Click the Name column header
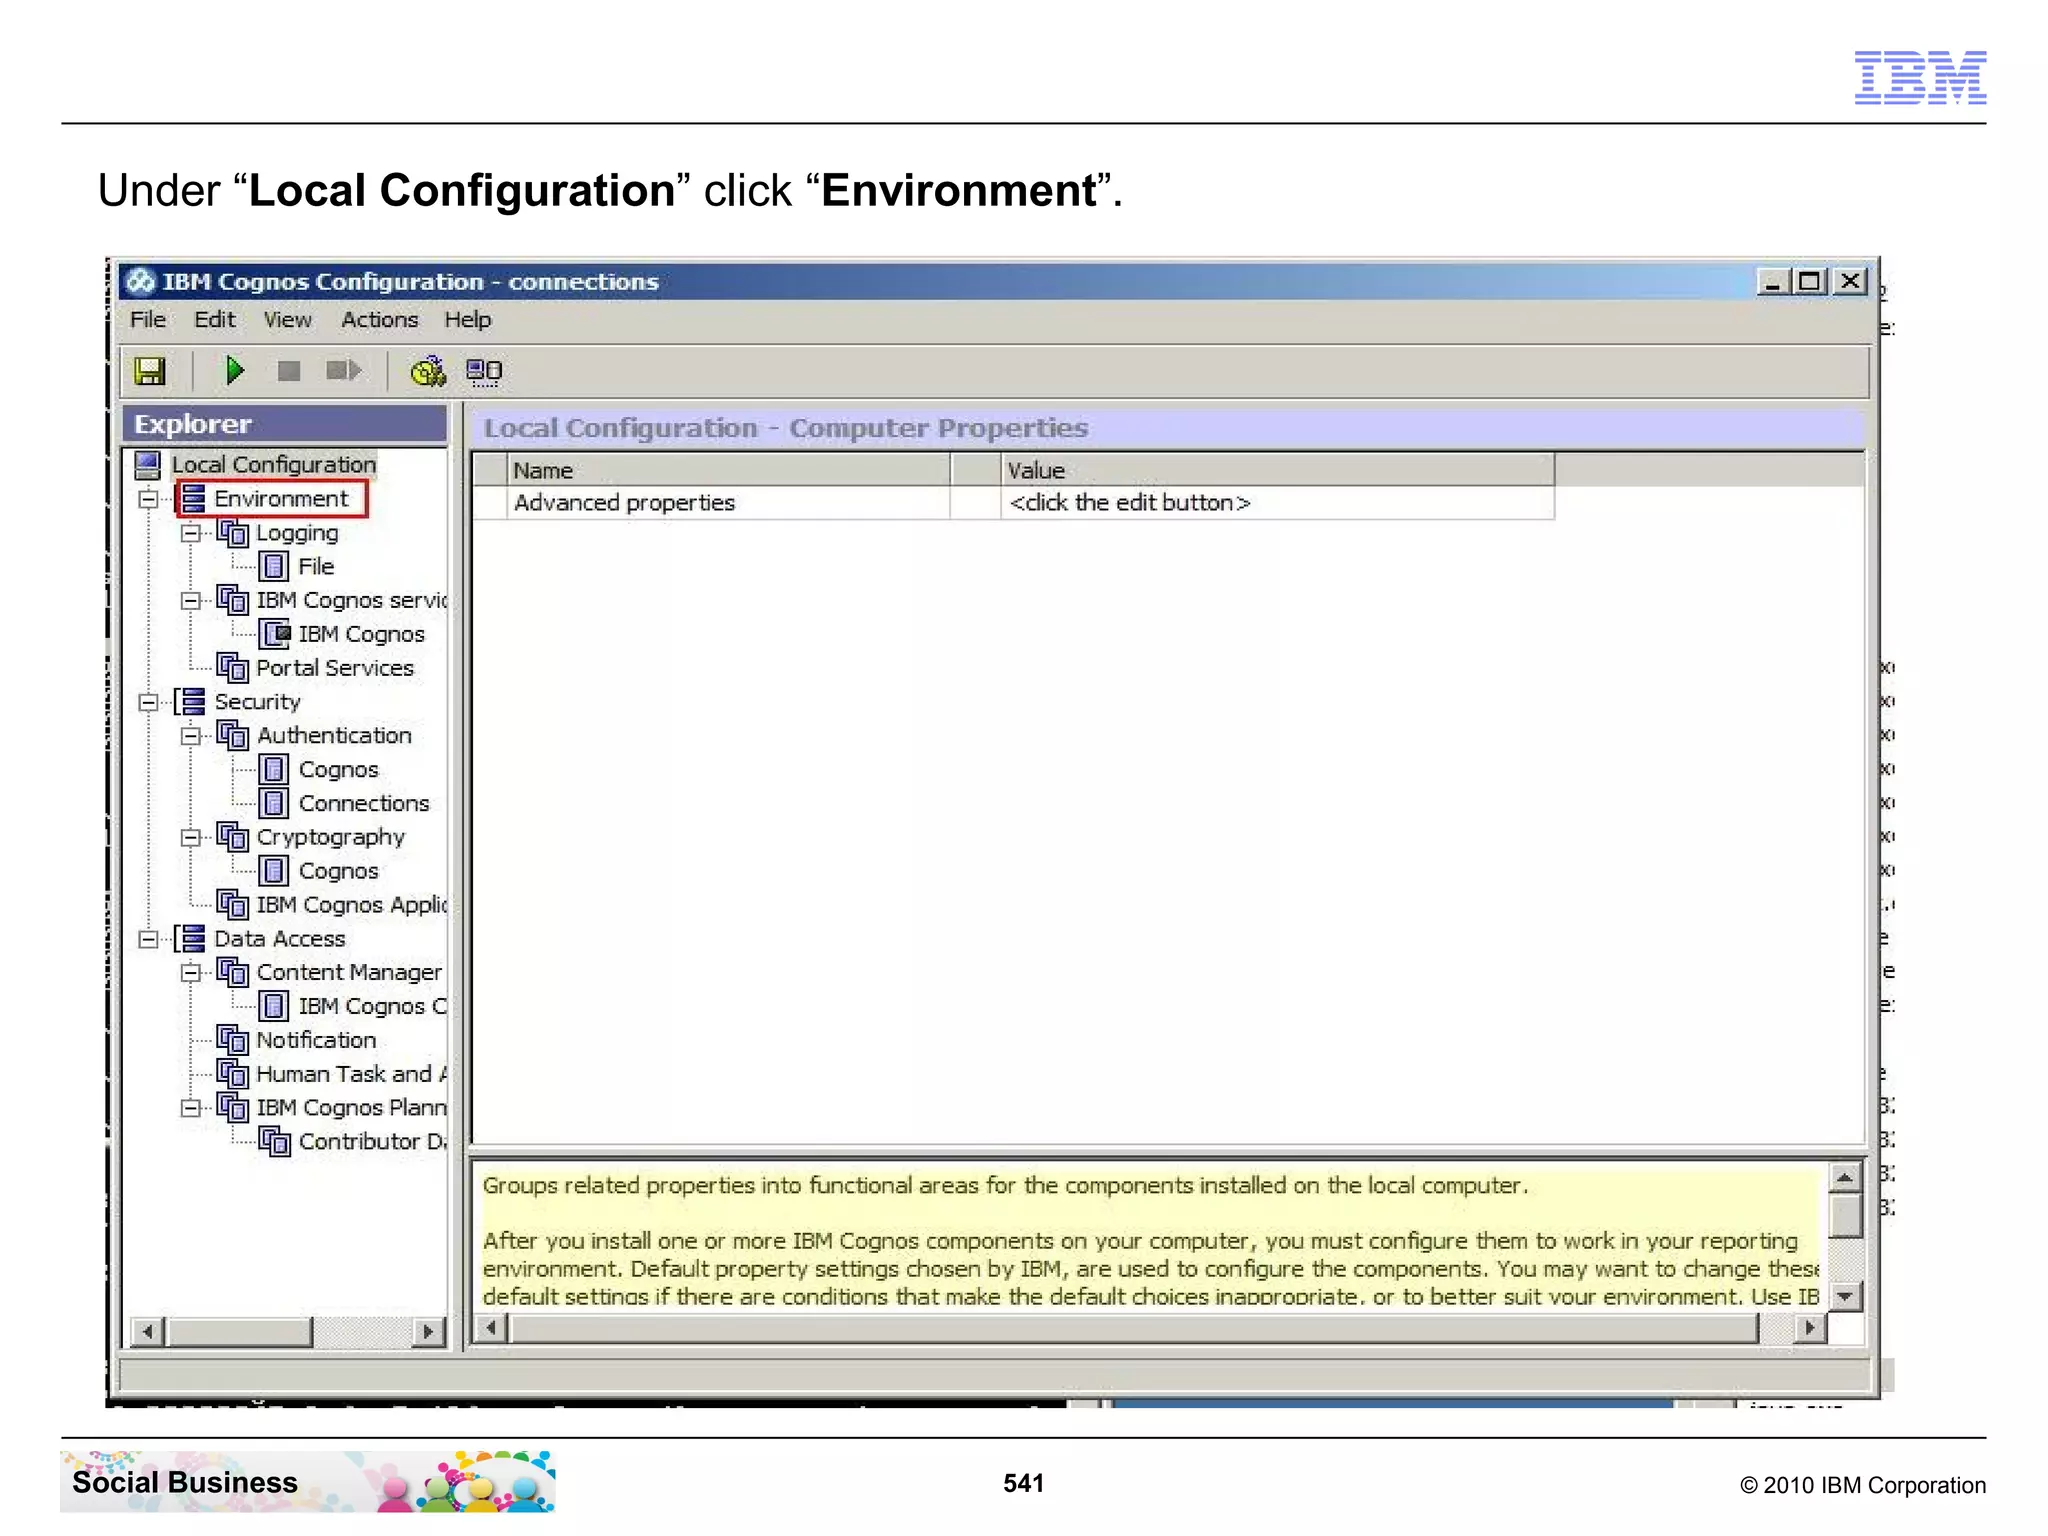Screen dimensions: 2048x1536 click(x=729, y=470)
